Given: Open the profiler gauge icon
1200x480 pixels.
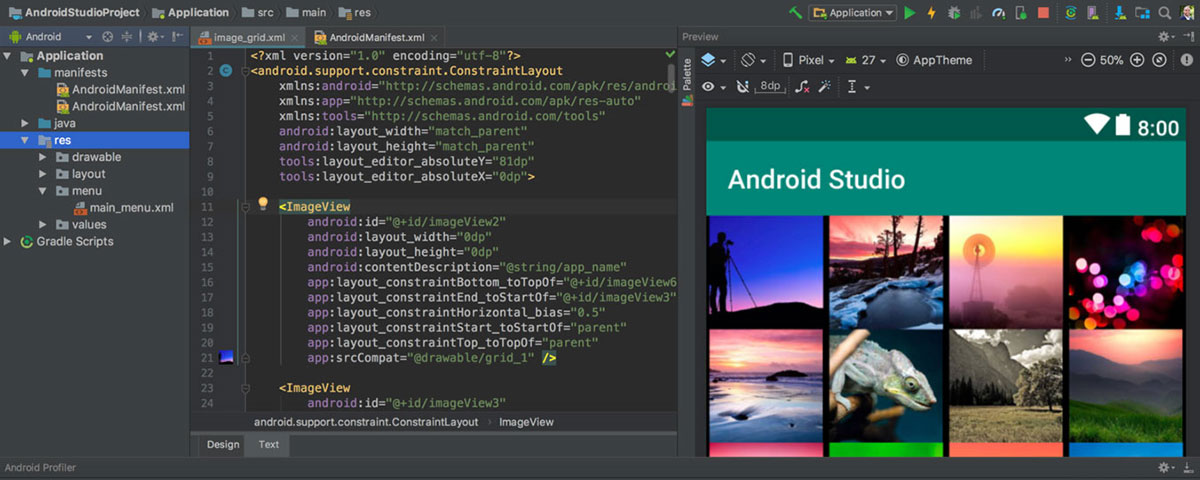Looking at the screenshot, I should click(999, 13).
